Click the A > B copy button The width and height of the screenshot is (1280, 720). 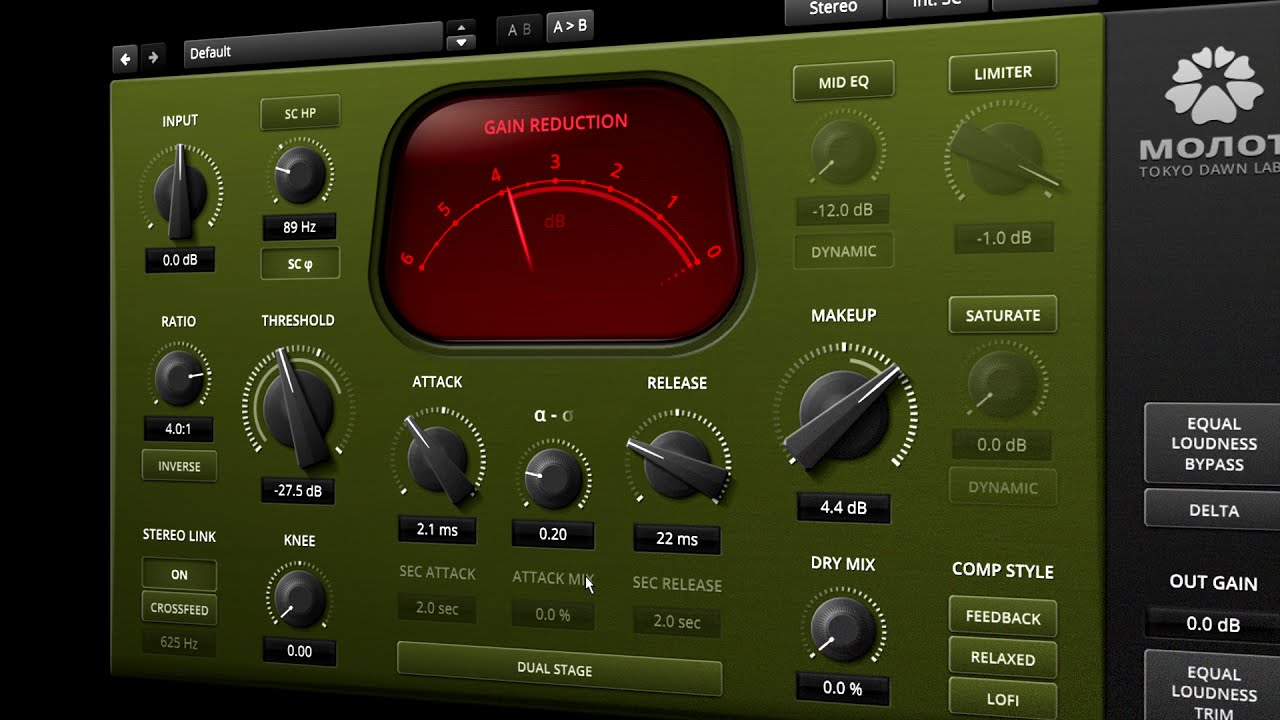[x=570, y=27]
